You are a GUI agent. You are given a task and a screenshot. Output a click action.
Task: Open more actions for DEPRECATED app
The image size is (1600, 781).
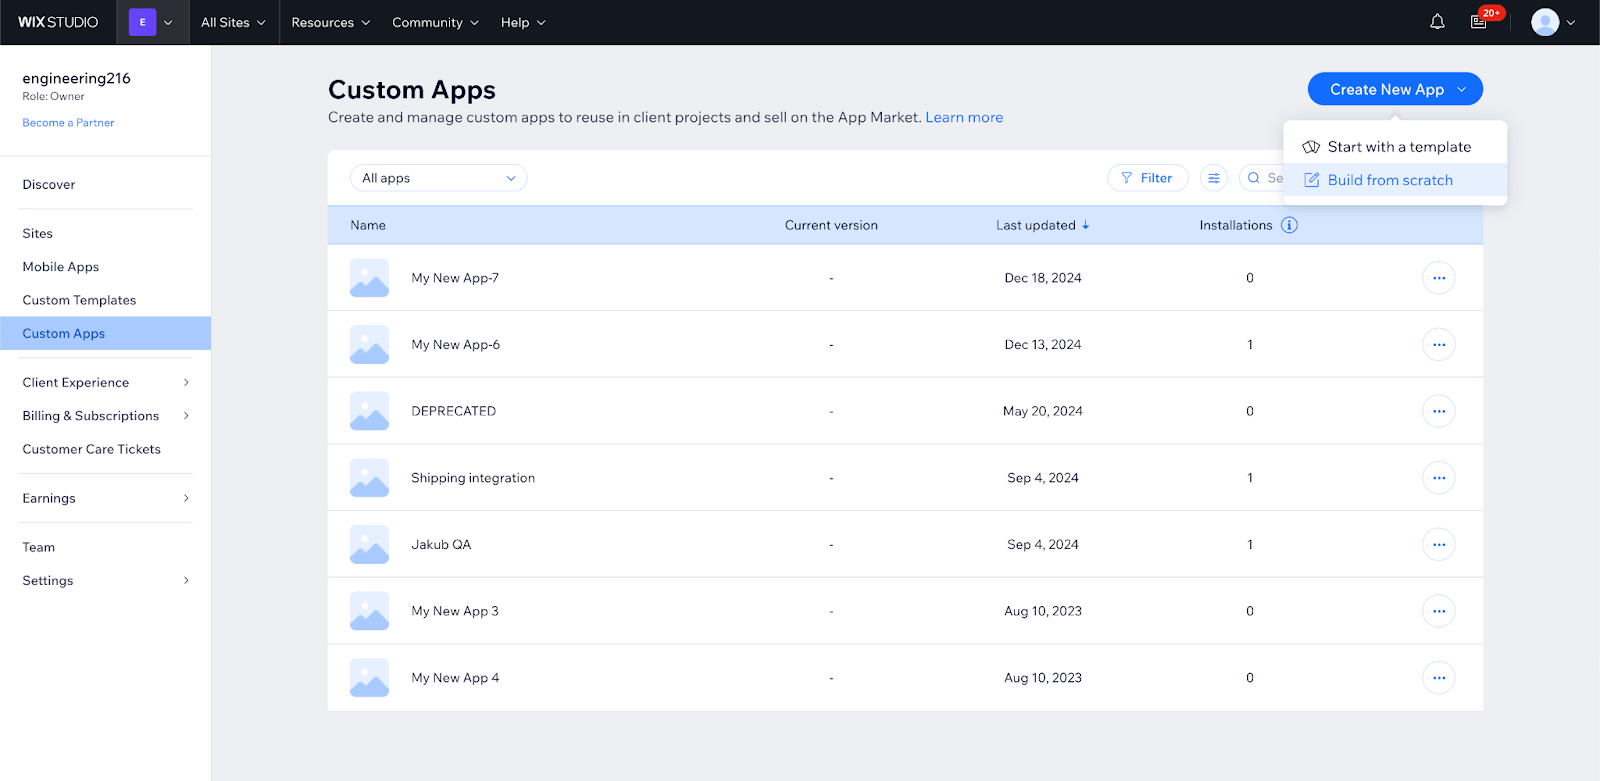point(1438,411)
